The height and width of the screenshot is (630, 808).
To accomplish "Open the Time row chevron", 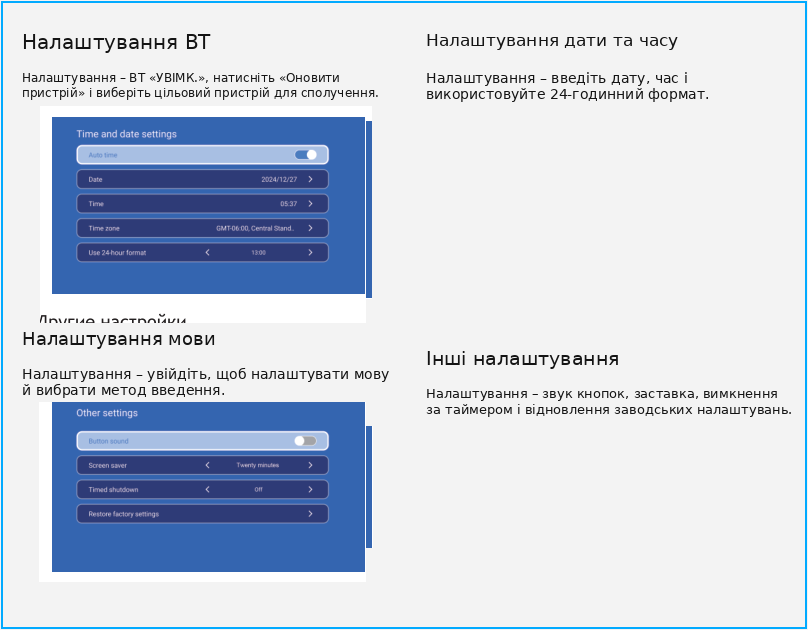I will pyautogui.click(x=310, y=203).
